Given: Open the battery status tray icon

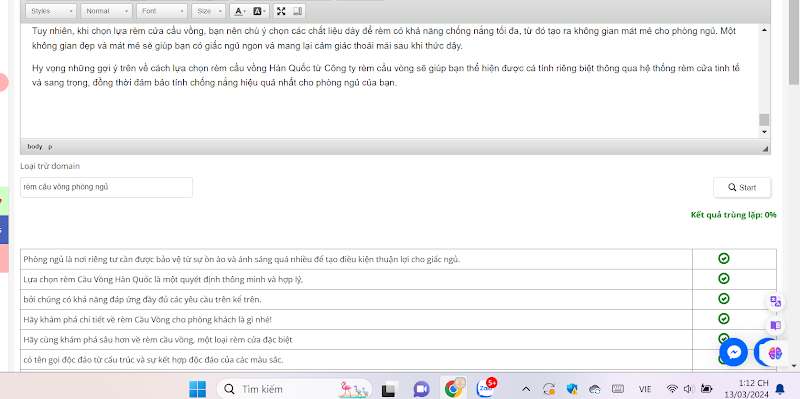Looking at the screenshot, I should tap(707, 389).
